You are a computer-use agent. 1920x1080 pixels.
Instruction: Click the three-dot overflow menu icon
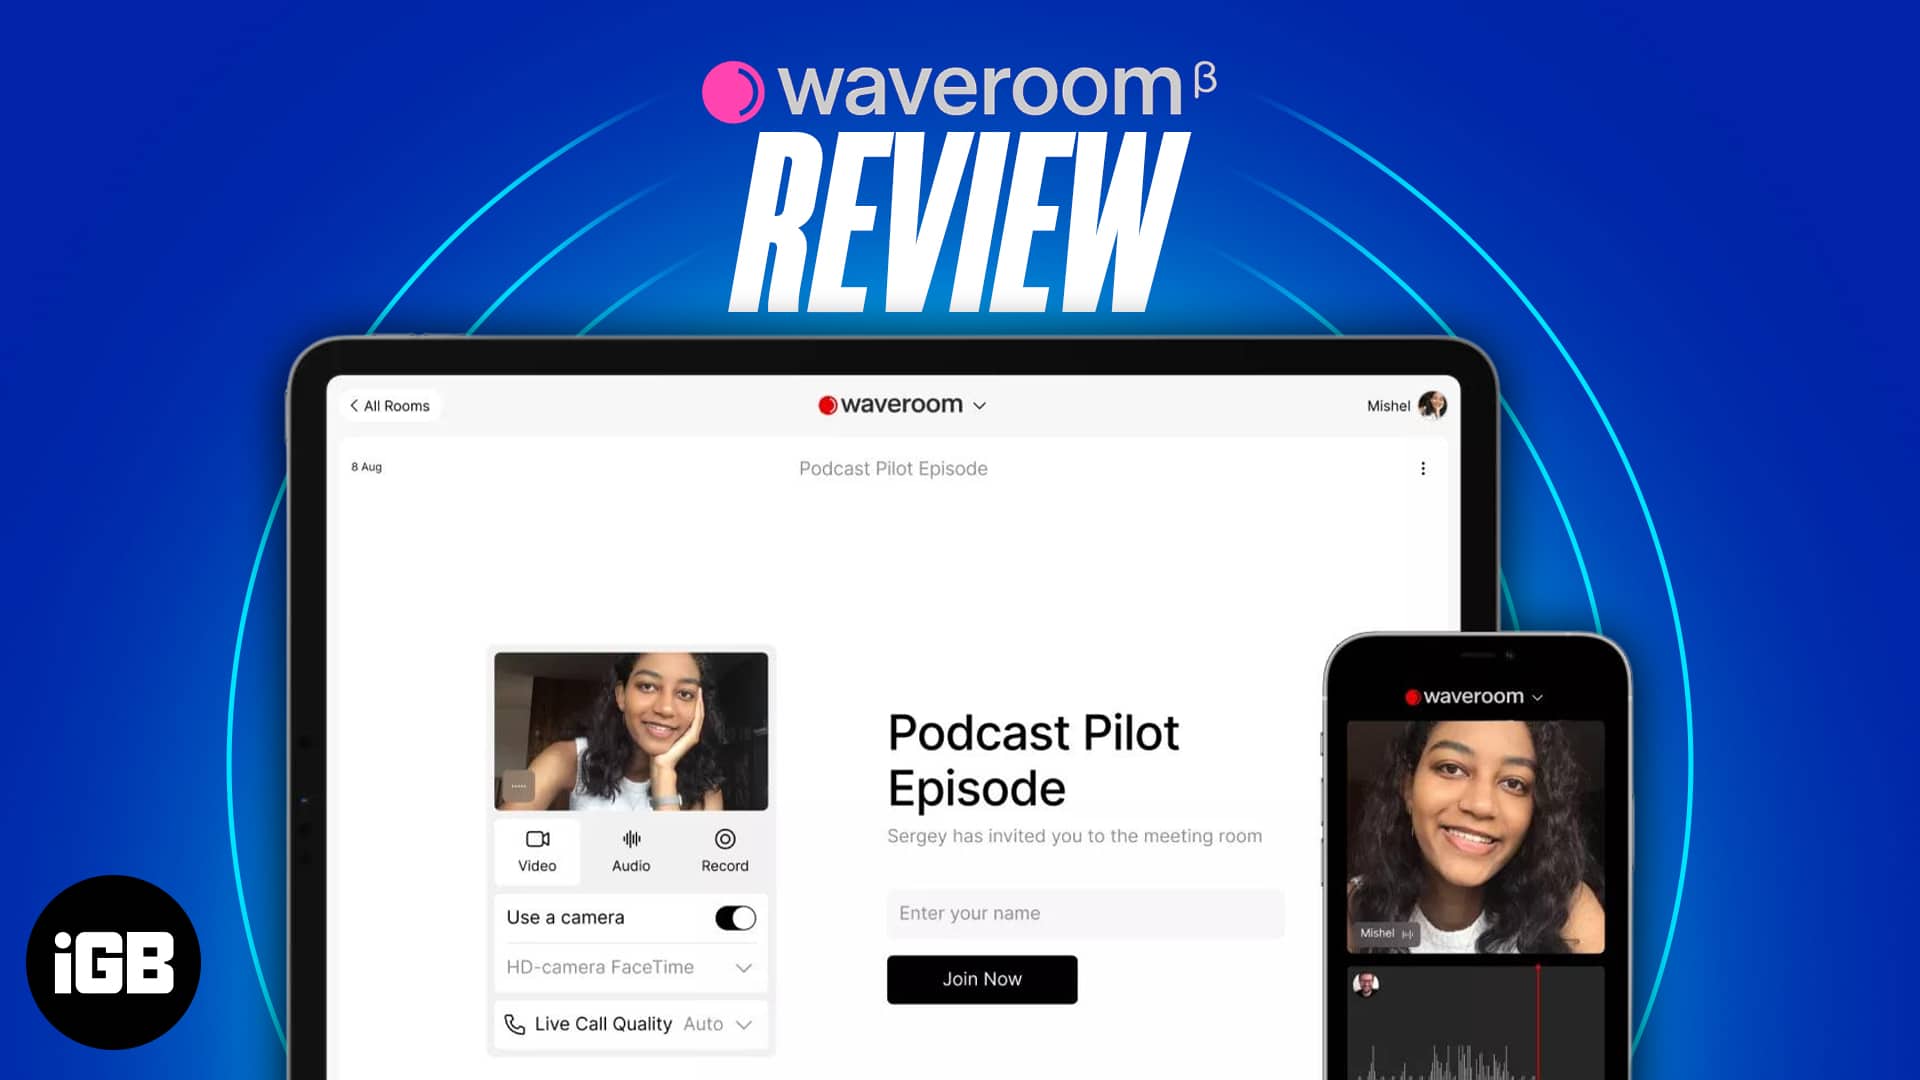1423,468
